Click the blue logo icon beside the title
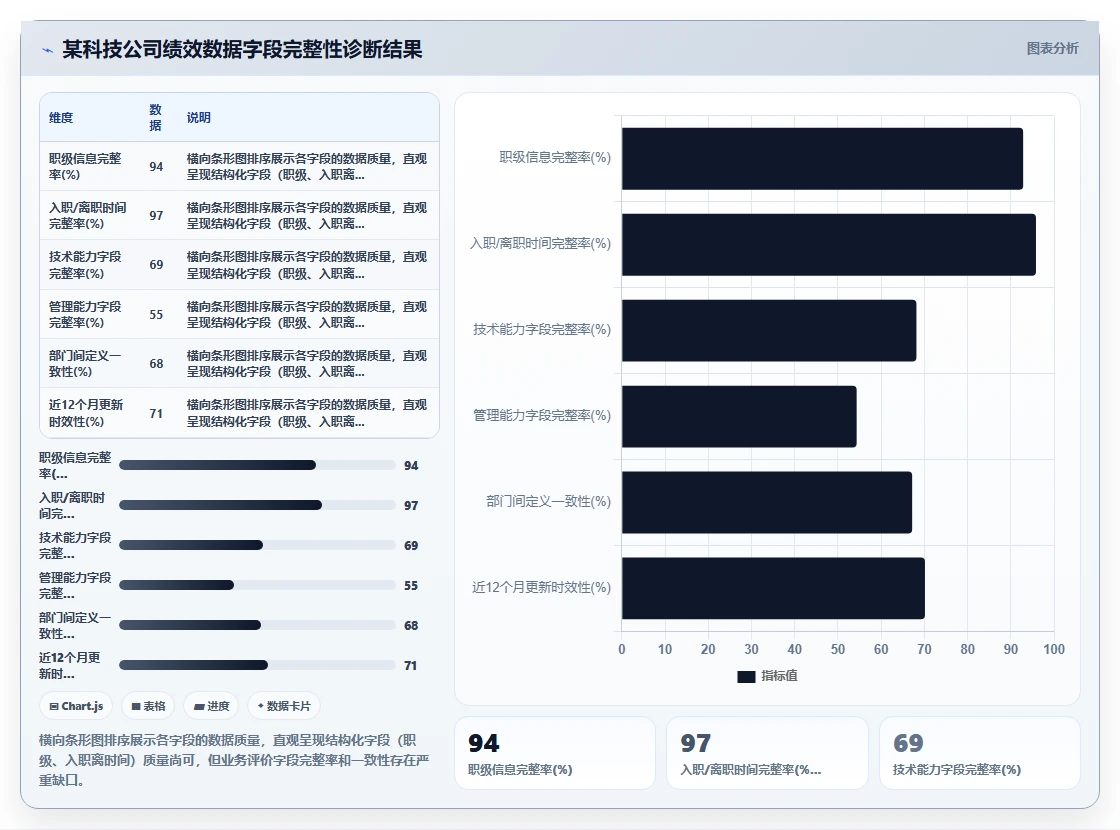1120x830 pixels. click(48, 50)
